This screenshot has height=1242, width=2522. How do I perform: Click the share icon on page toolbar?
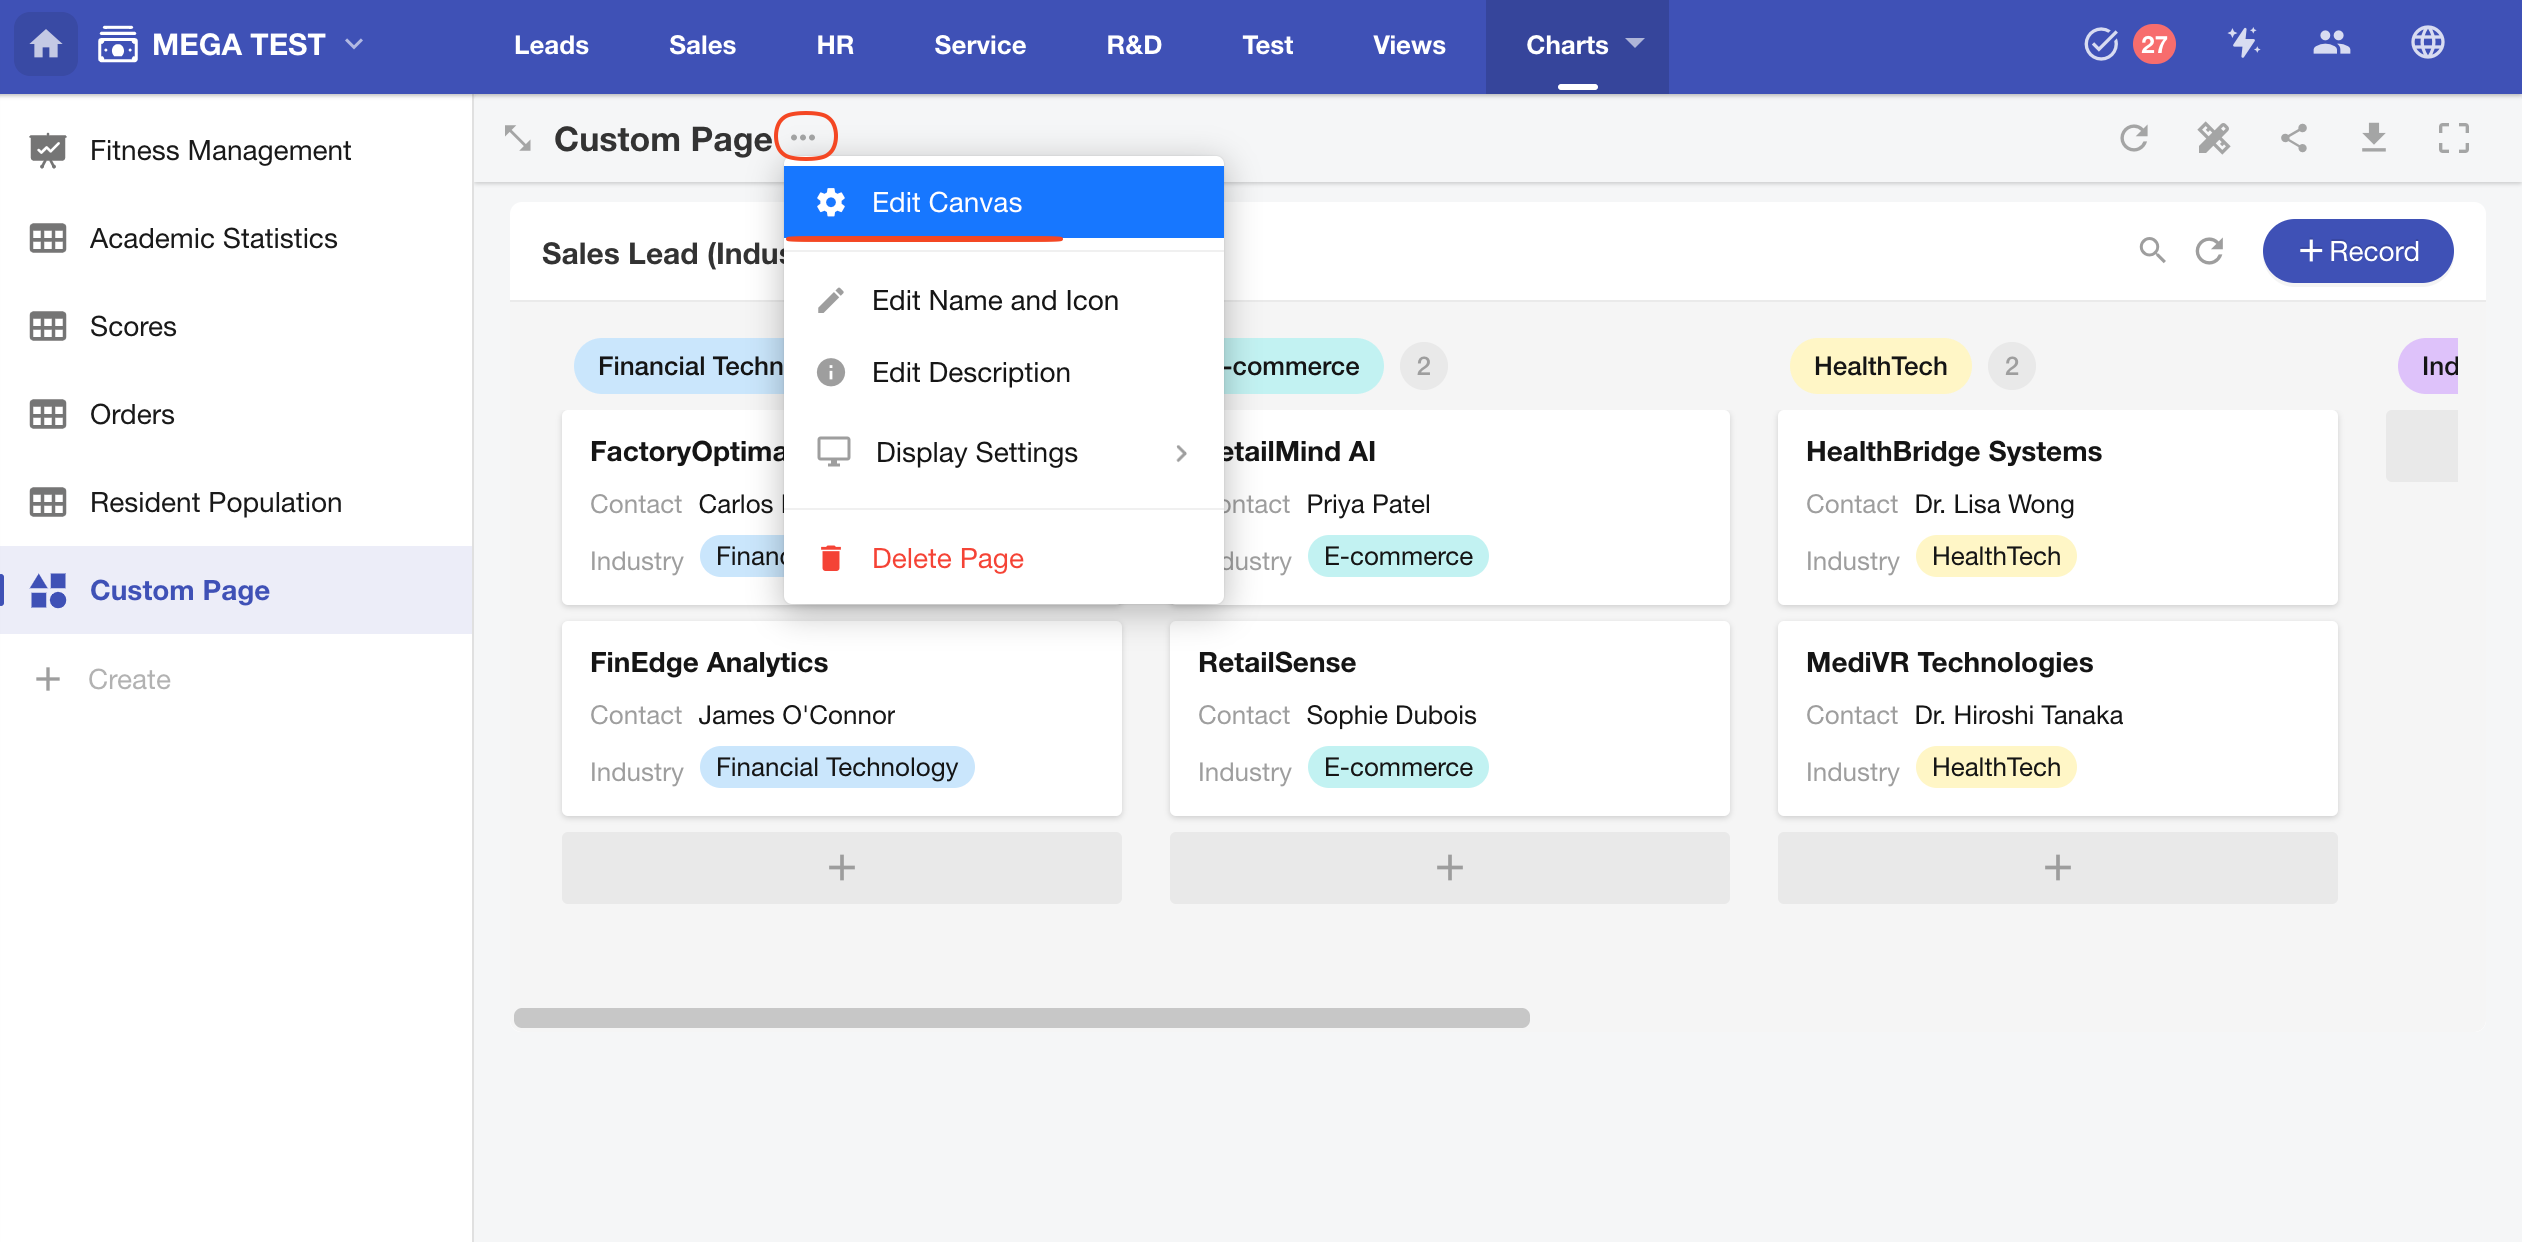click(x=2293, y=138)
